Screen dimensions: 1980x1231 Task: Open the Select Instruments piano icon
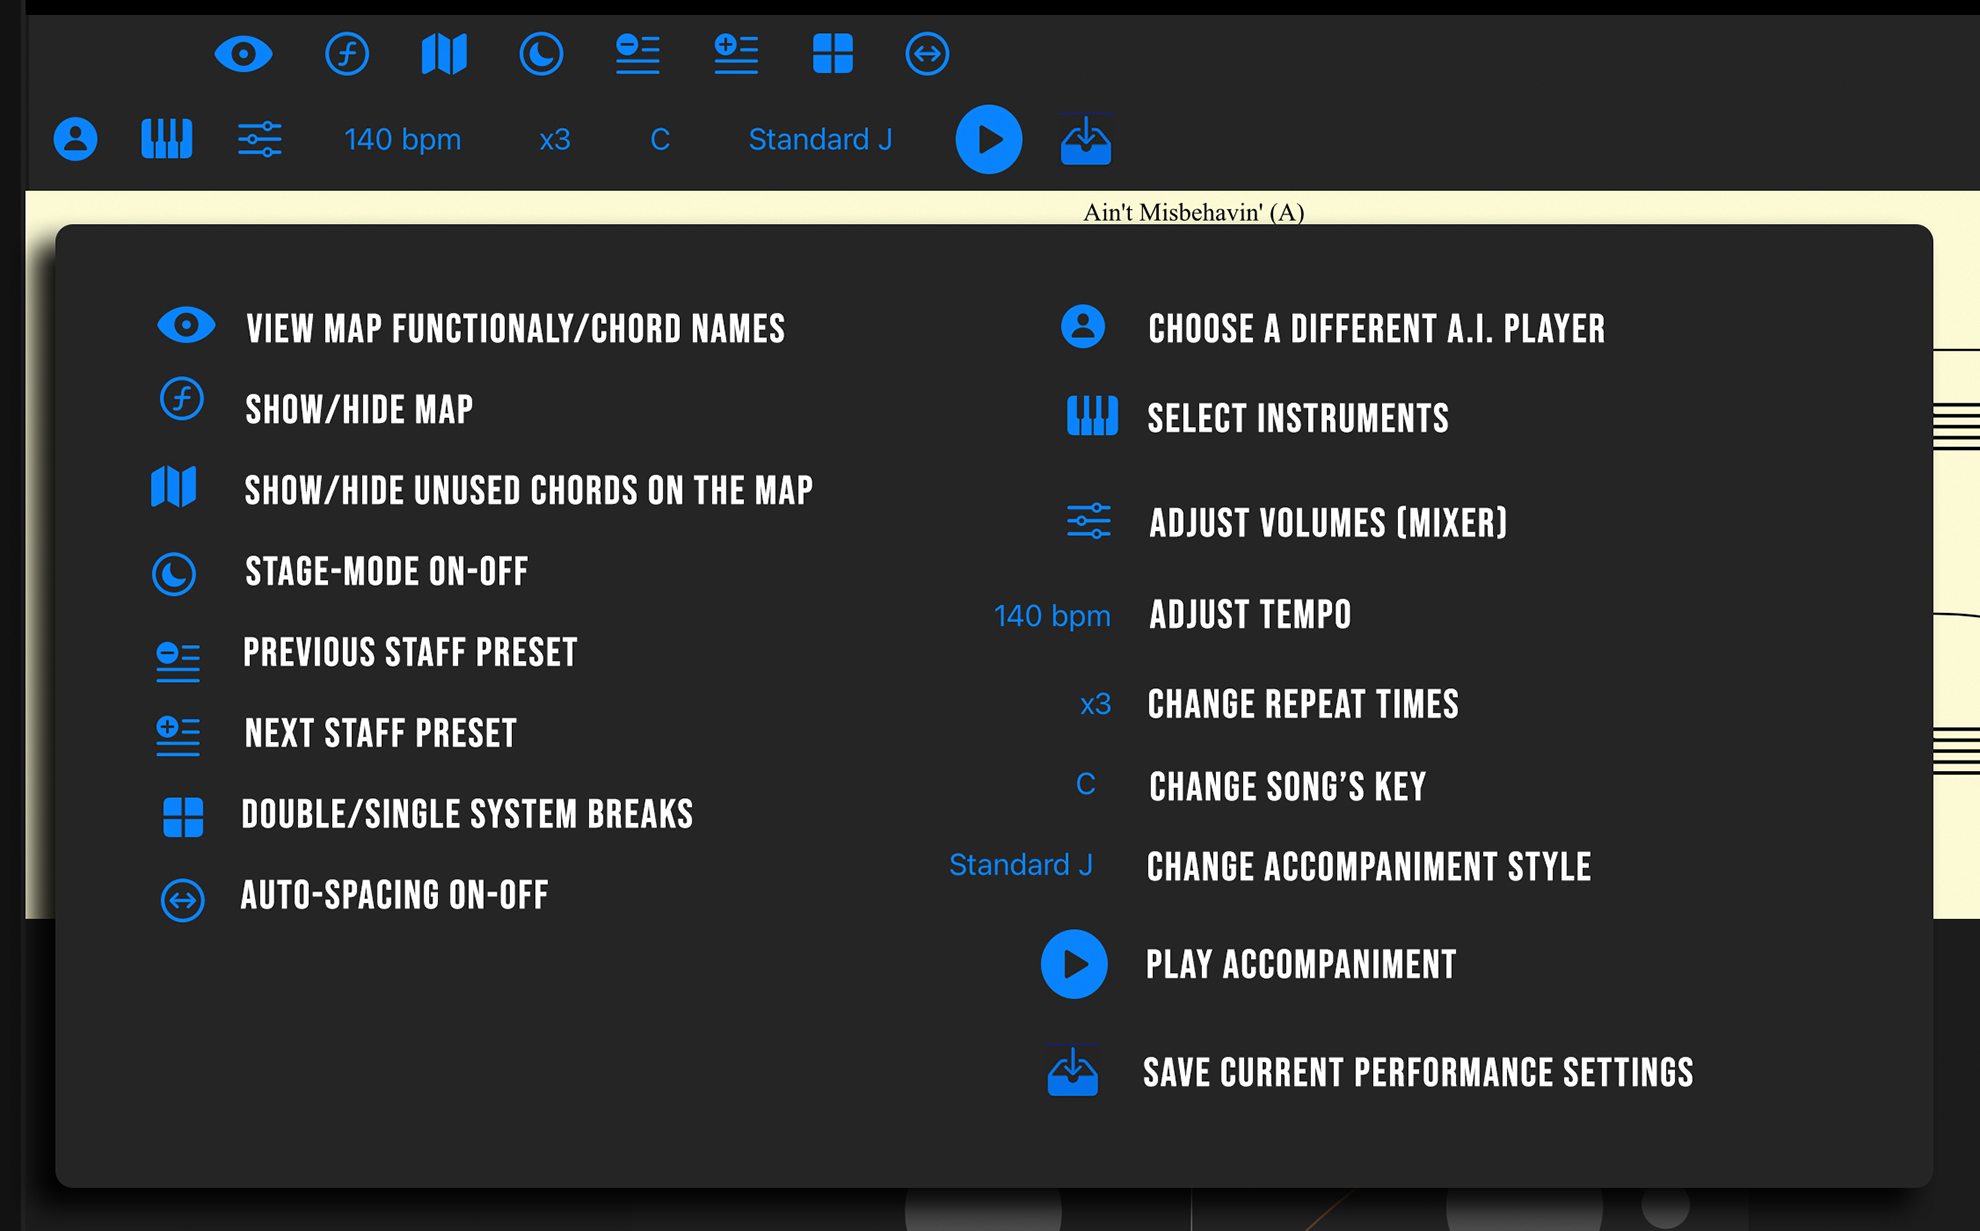click(1091, 417)
